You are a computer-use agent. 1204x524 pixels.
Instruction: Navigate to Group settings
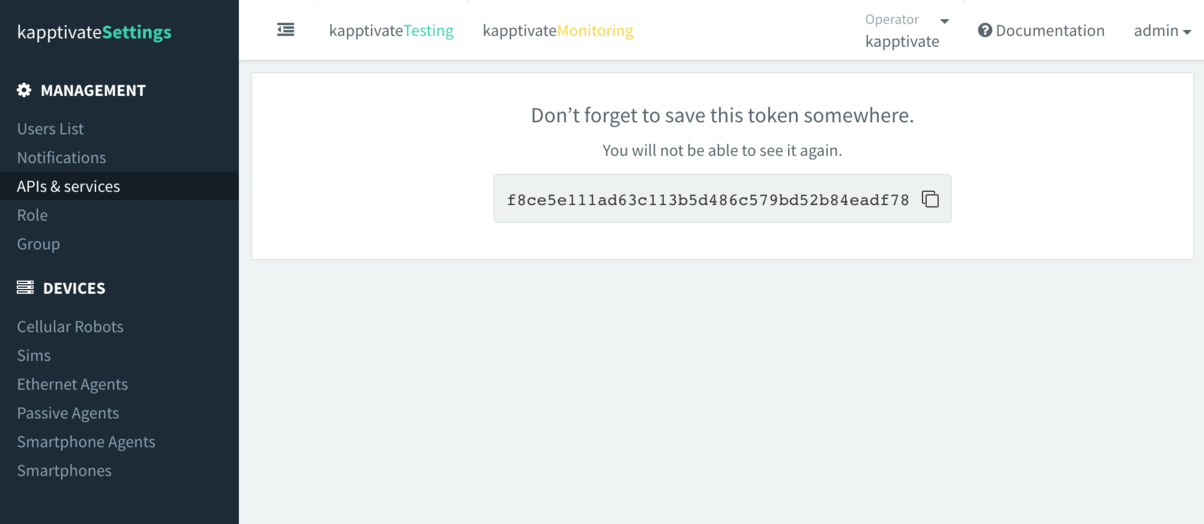[x=38, y=244]
